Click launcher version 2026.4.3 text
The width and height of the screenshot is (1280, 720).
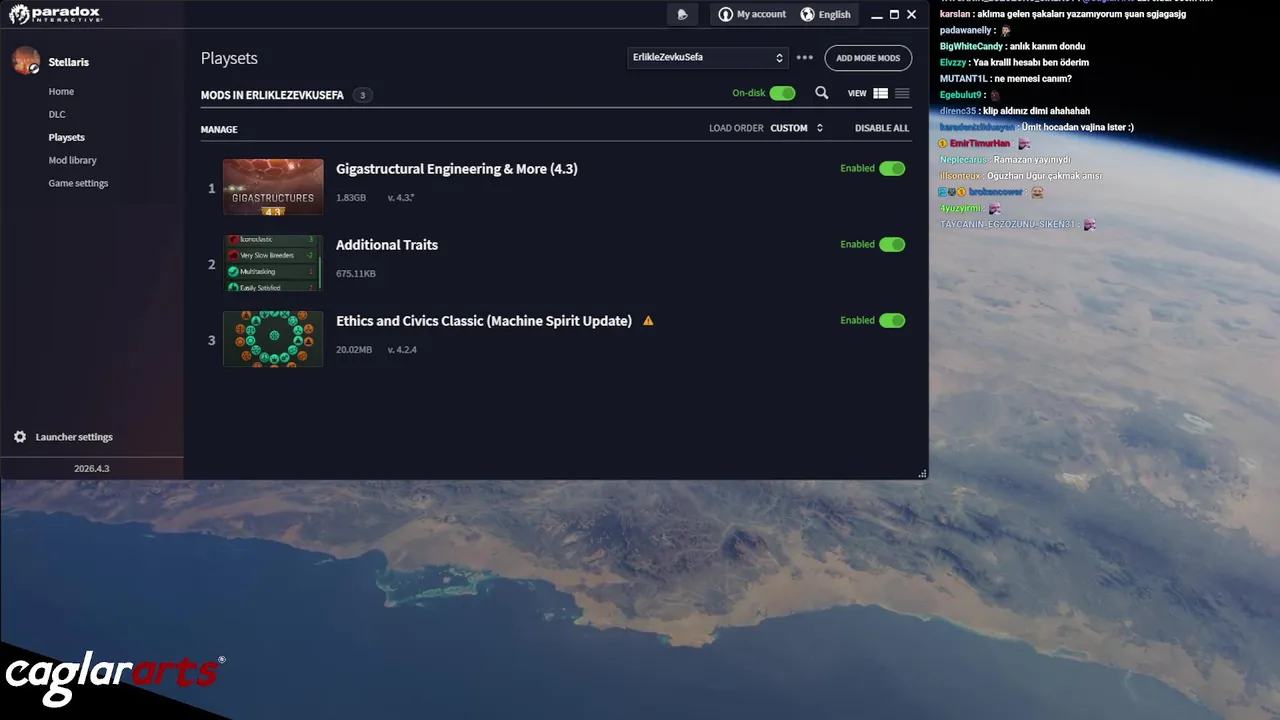92,468
